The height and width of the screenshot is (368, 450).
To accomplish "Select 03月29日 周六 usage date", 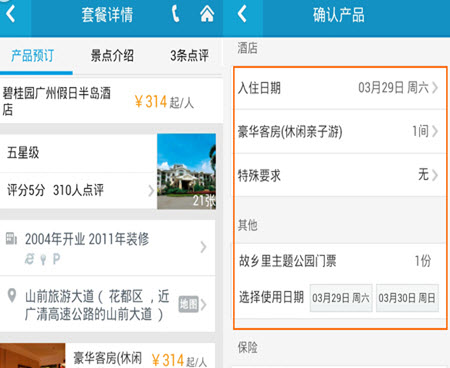I will coord(341,298).
